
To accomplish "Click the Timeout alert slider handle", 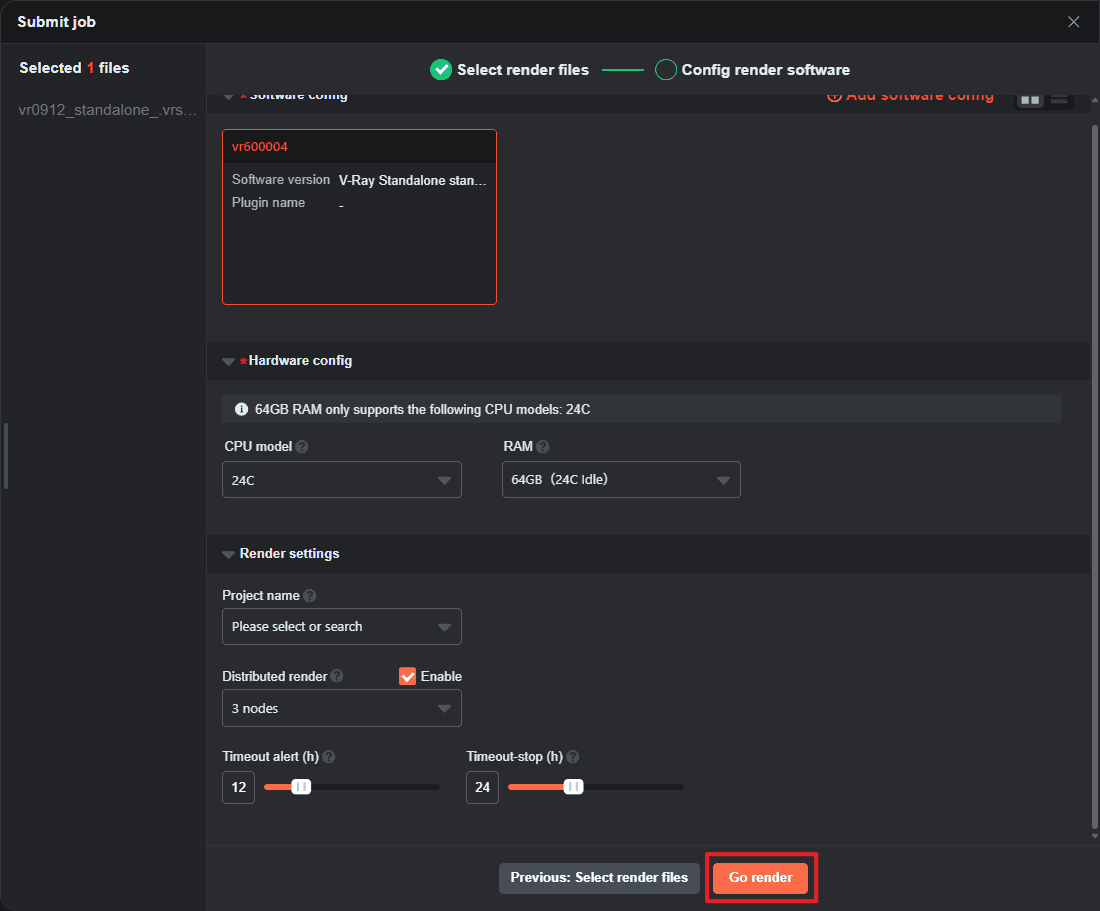I will pos(301,787).
